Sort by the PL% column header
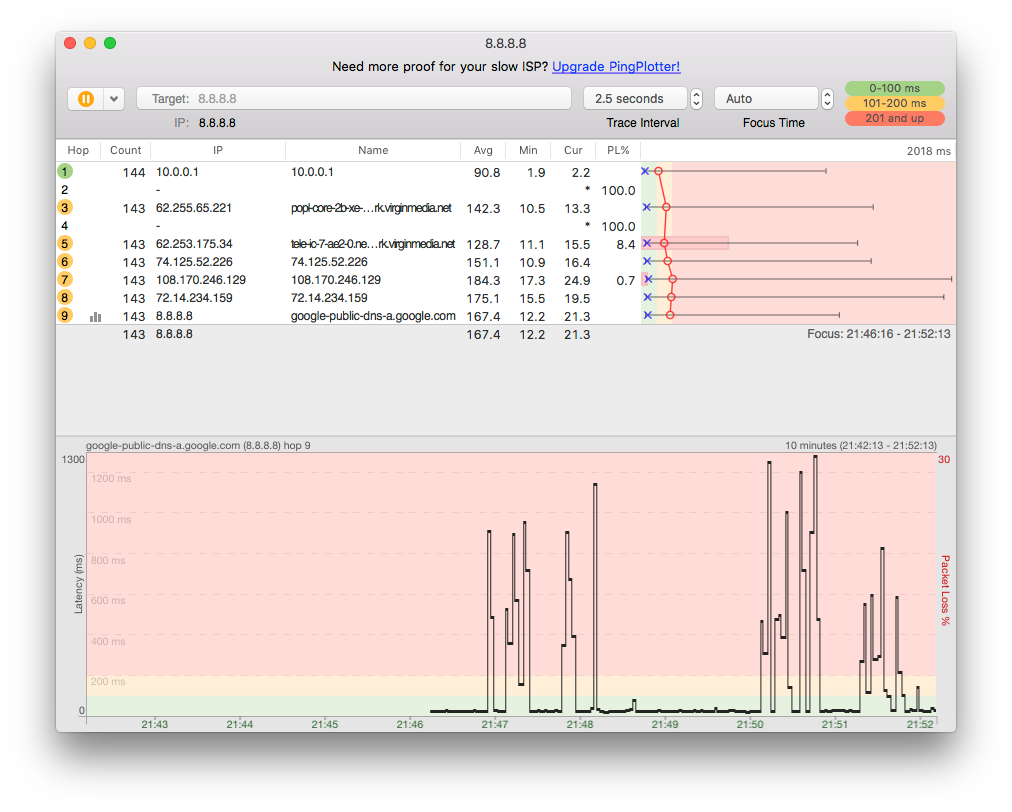Viewport: 1012px width, 812px height. point(618,150)
